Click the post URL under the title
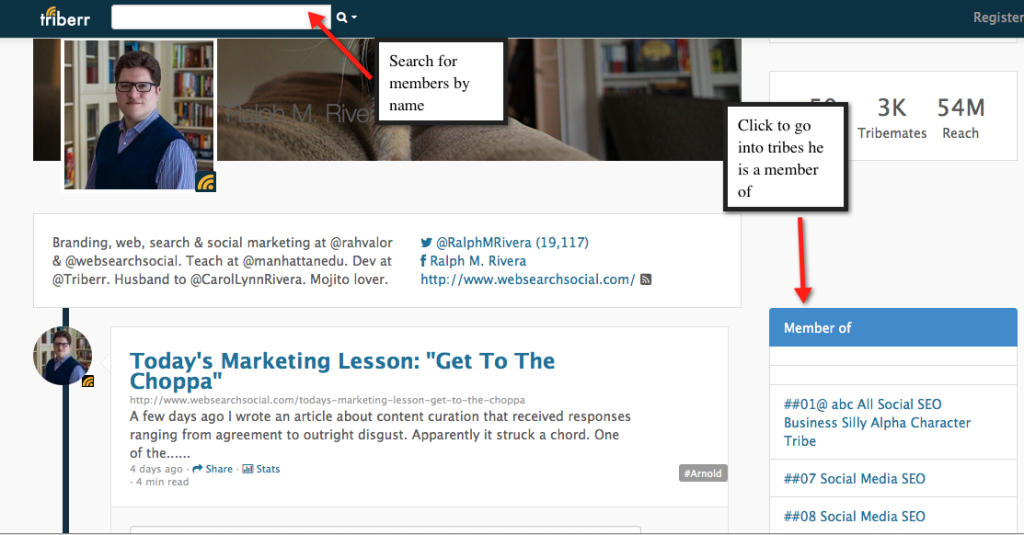1024x535 pixels. coord(327,400)
